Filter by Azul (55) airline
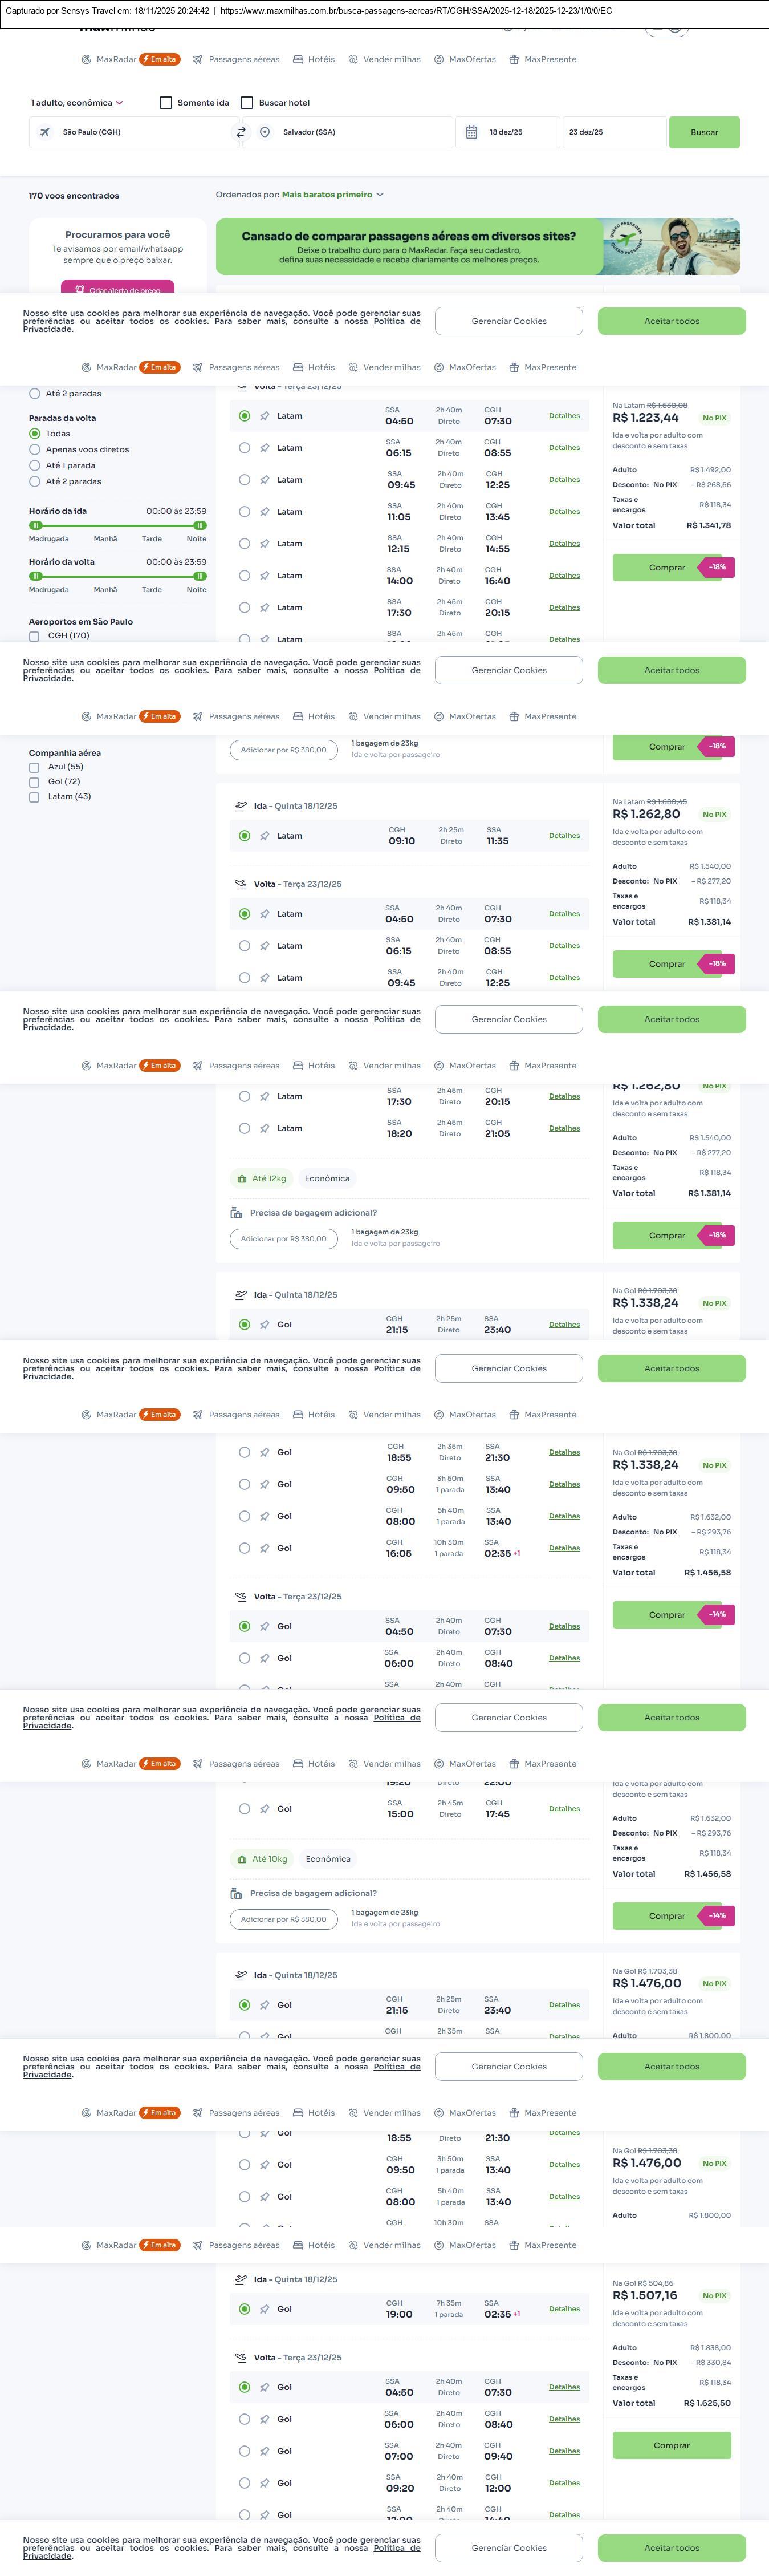This screenshot has height=2576, width=769. coord(34,767)
